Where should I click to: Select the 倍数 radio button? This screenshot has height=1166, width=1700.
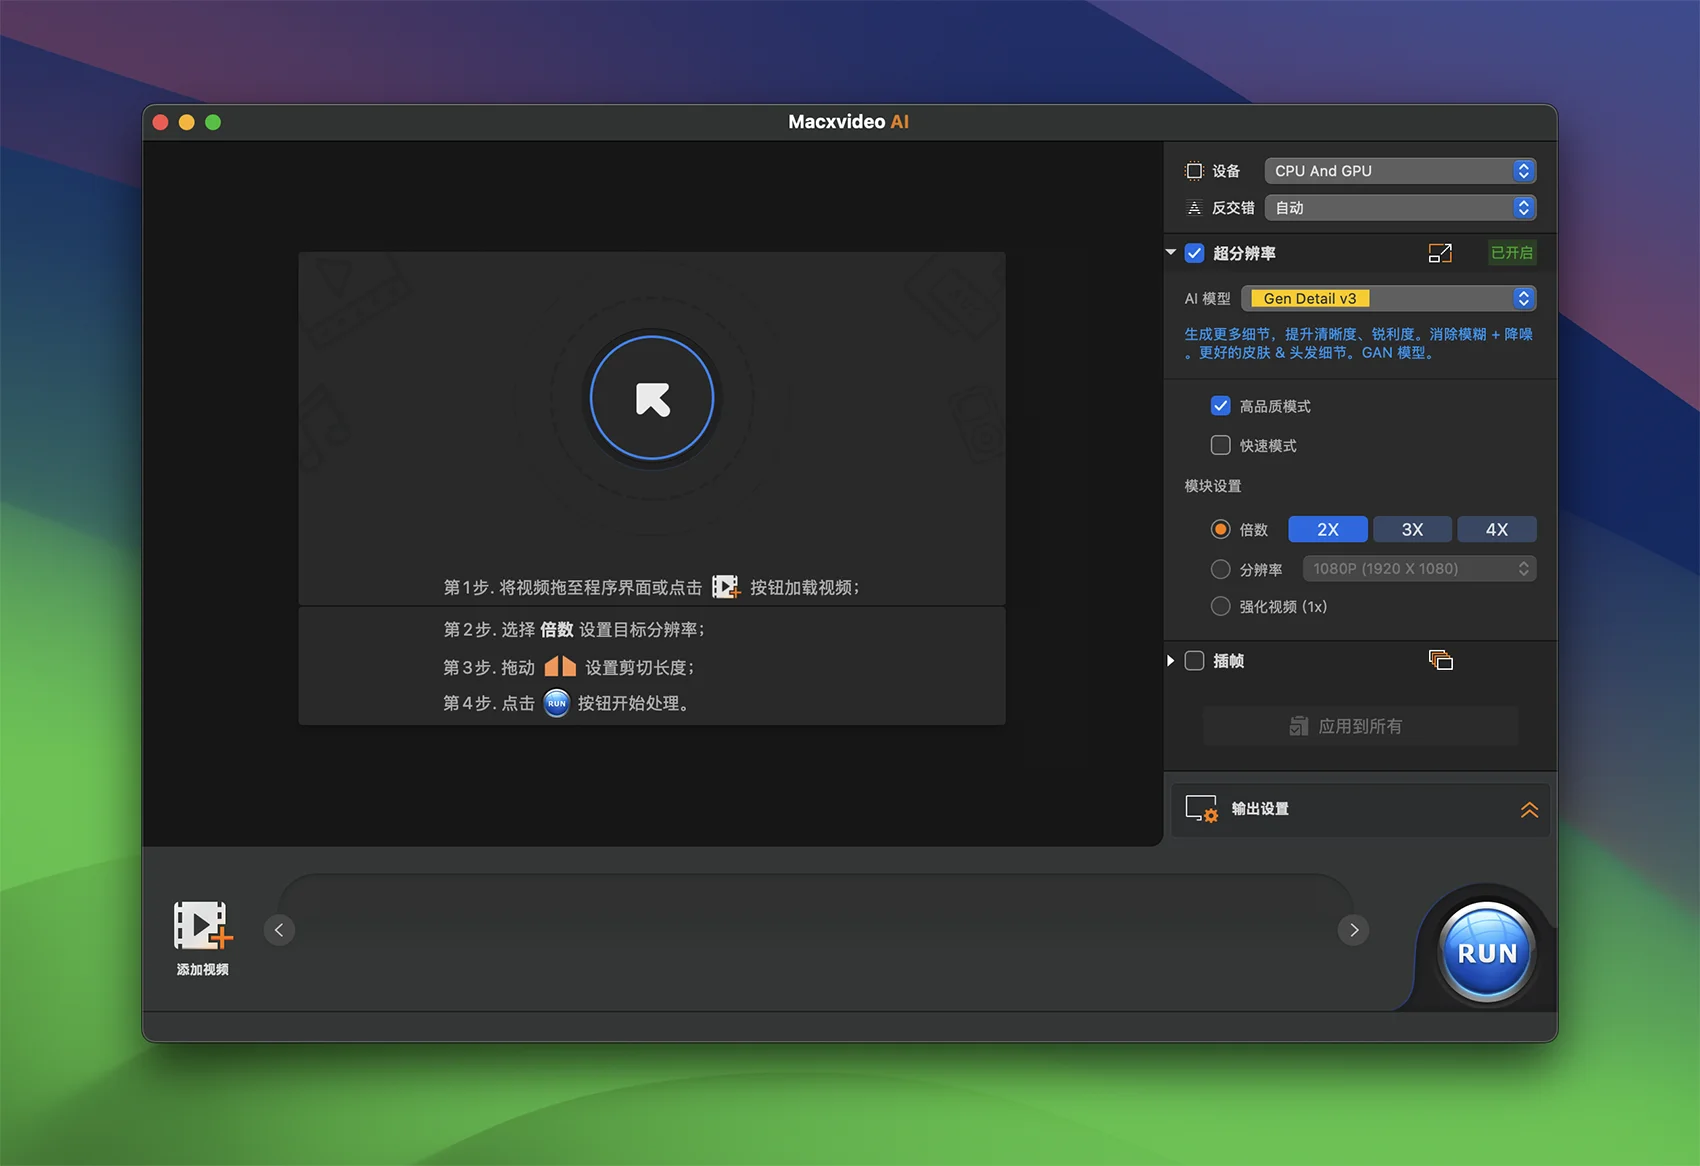pos(1220,529)
